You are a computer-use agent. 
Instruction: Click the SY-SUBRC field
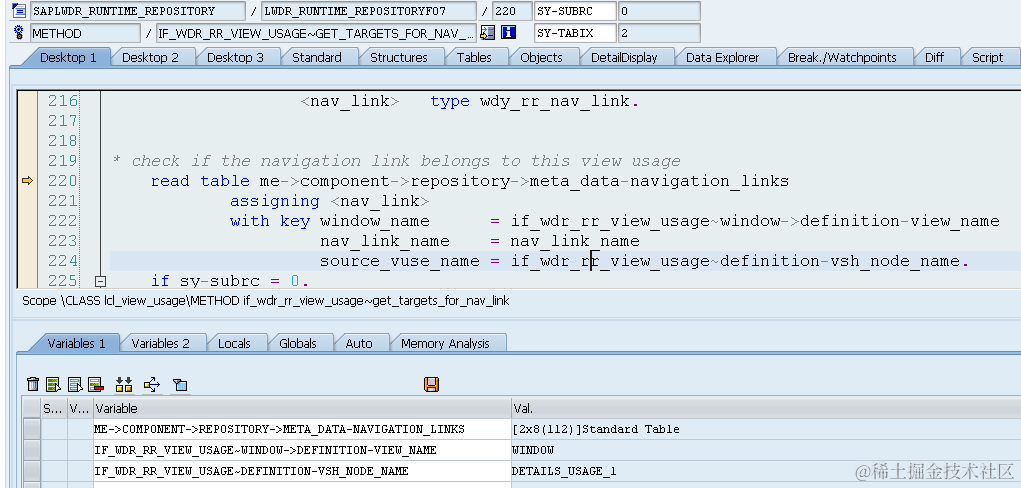point(575,11)
